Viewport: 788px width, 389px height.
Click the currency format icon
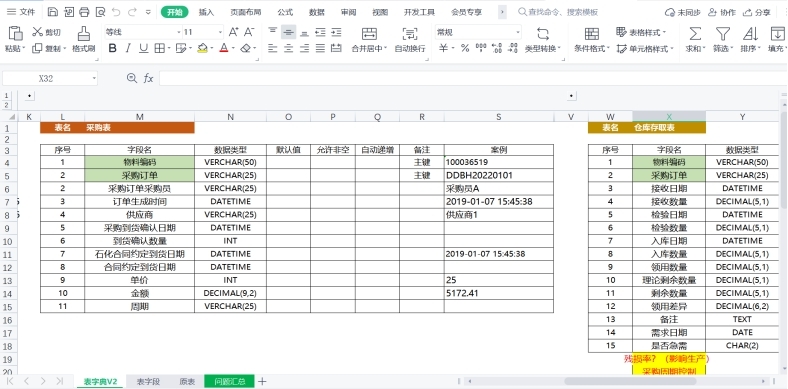pyautogui.click(x=443, y=48)
